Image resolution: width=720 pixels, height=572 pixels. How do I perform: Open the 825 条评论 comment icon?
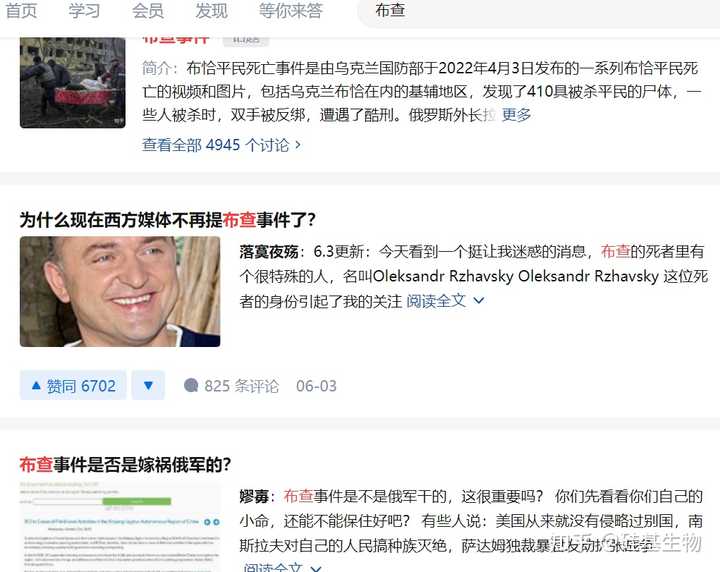191,386
